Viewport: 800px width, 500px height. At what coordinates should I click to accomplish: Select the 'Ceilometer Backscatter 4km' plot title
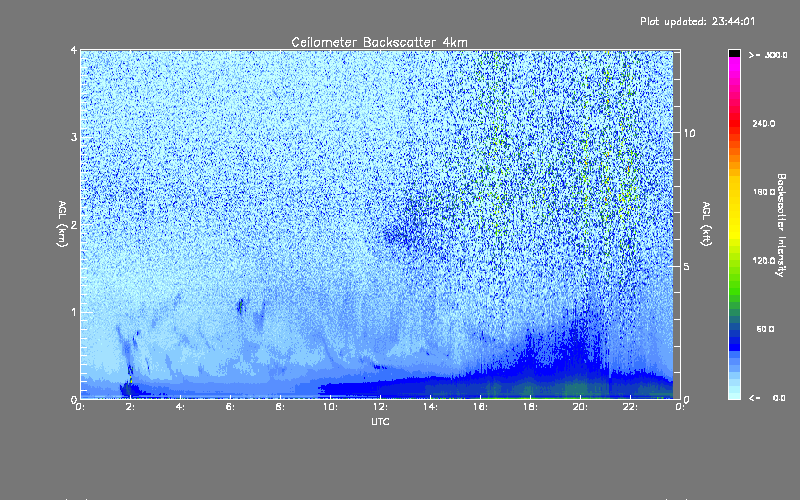click(379, 42)
